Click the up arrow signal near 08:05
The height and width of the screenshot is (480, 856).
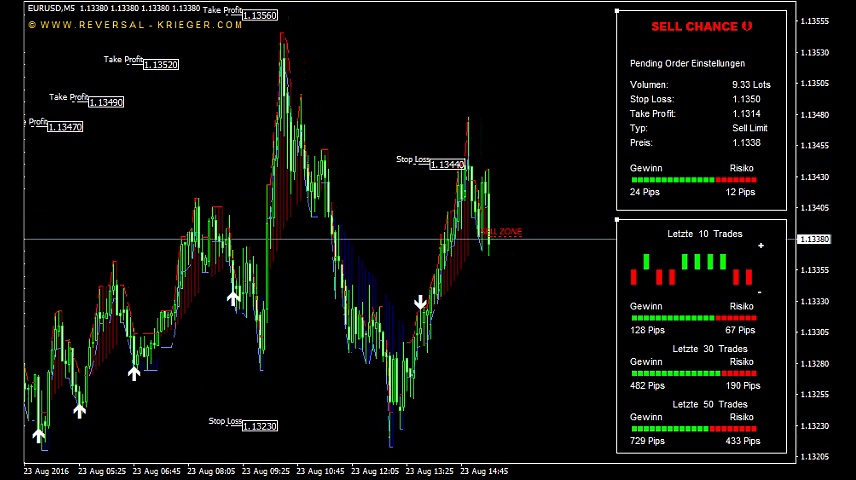pos(233,298)
